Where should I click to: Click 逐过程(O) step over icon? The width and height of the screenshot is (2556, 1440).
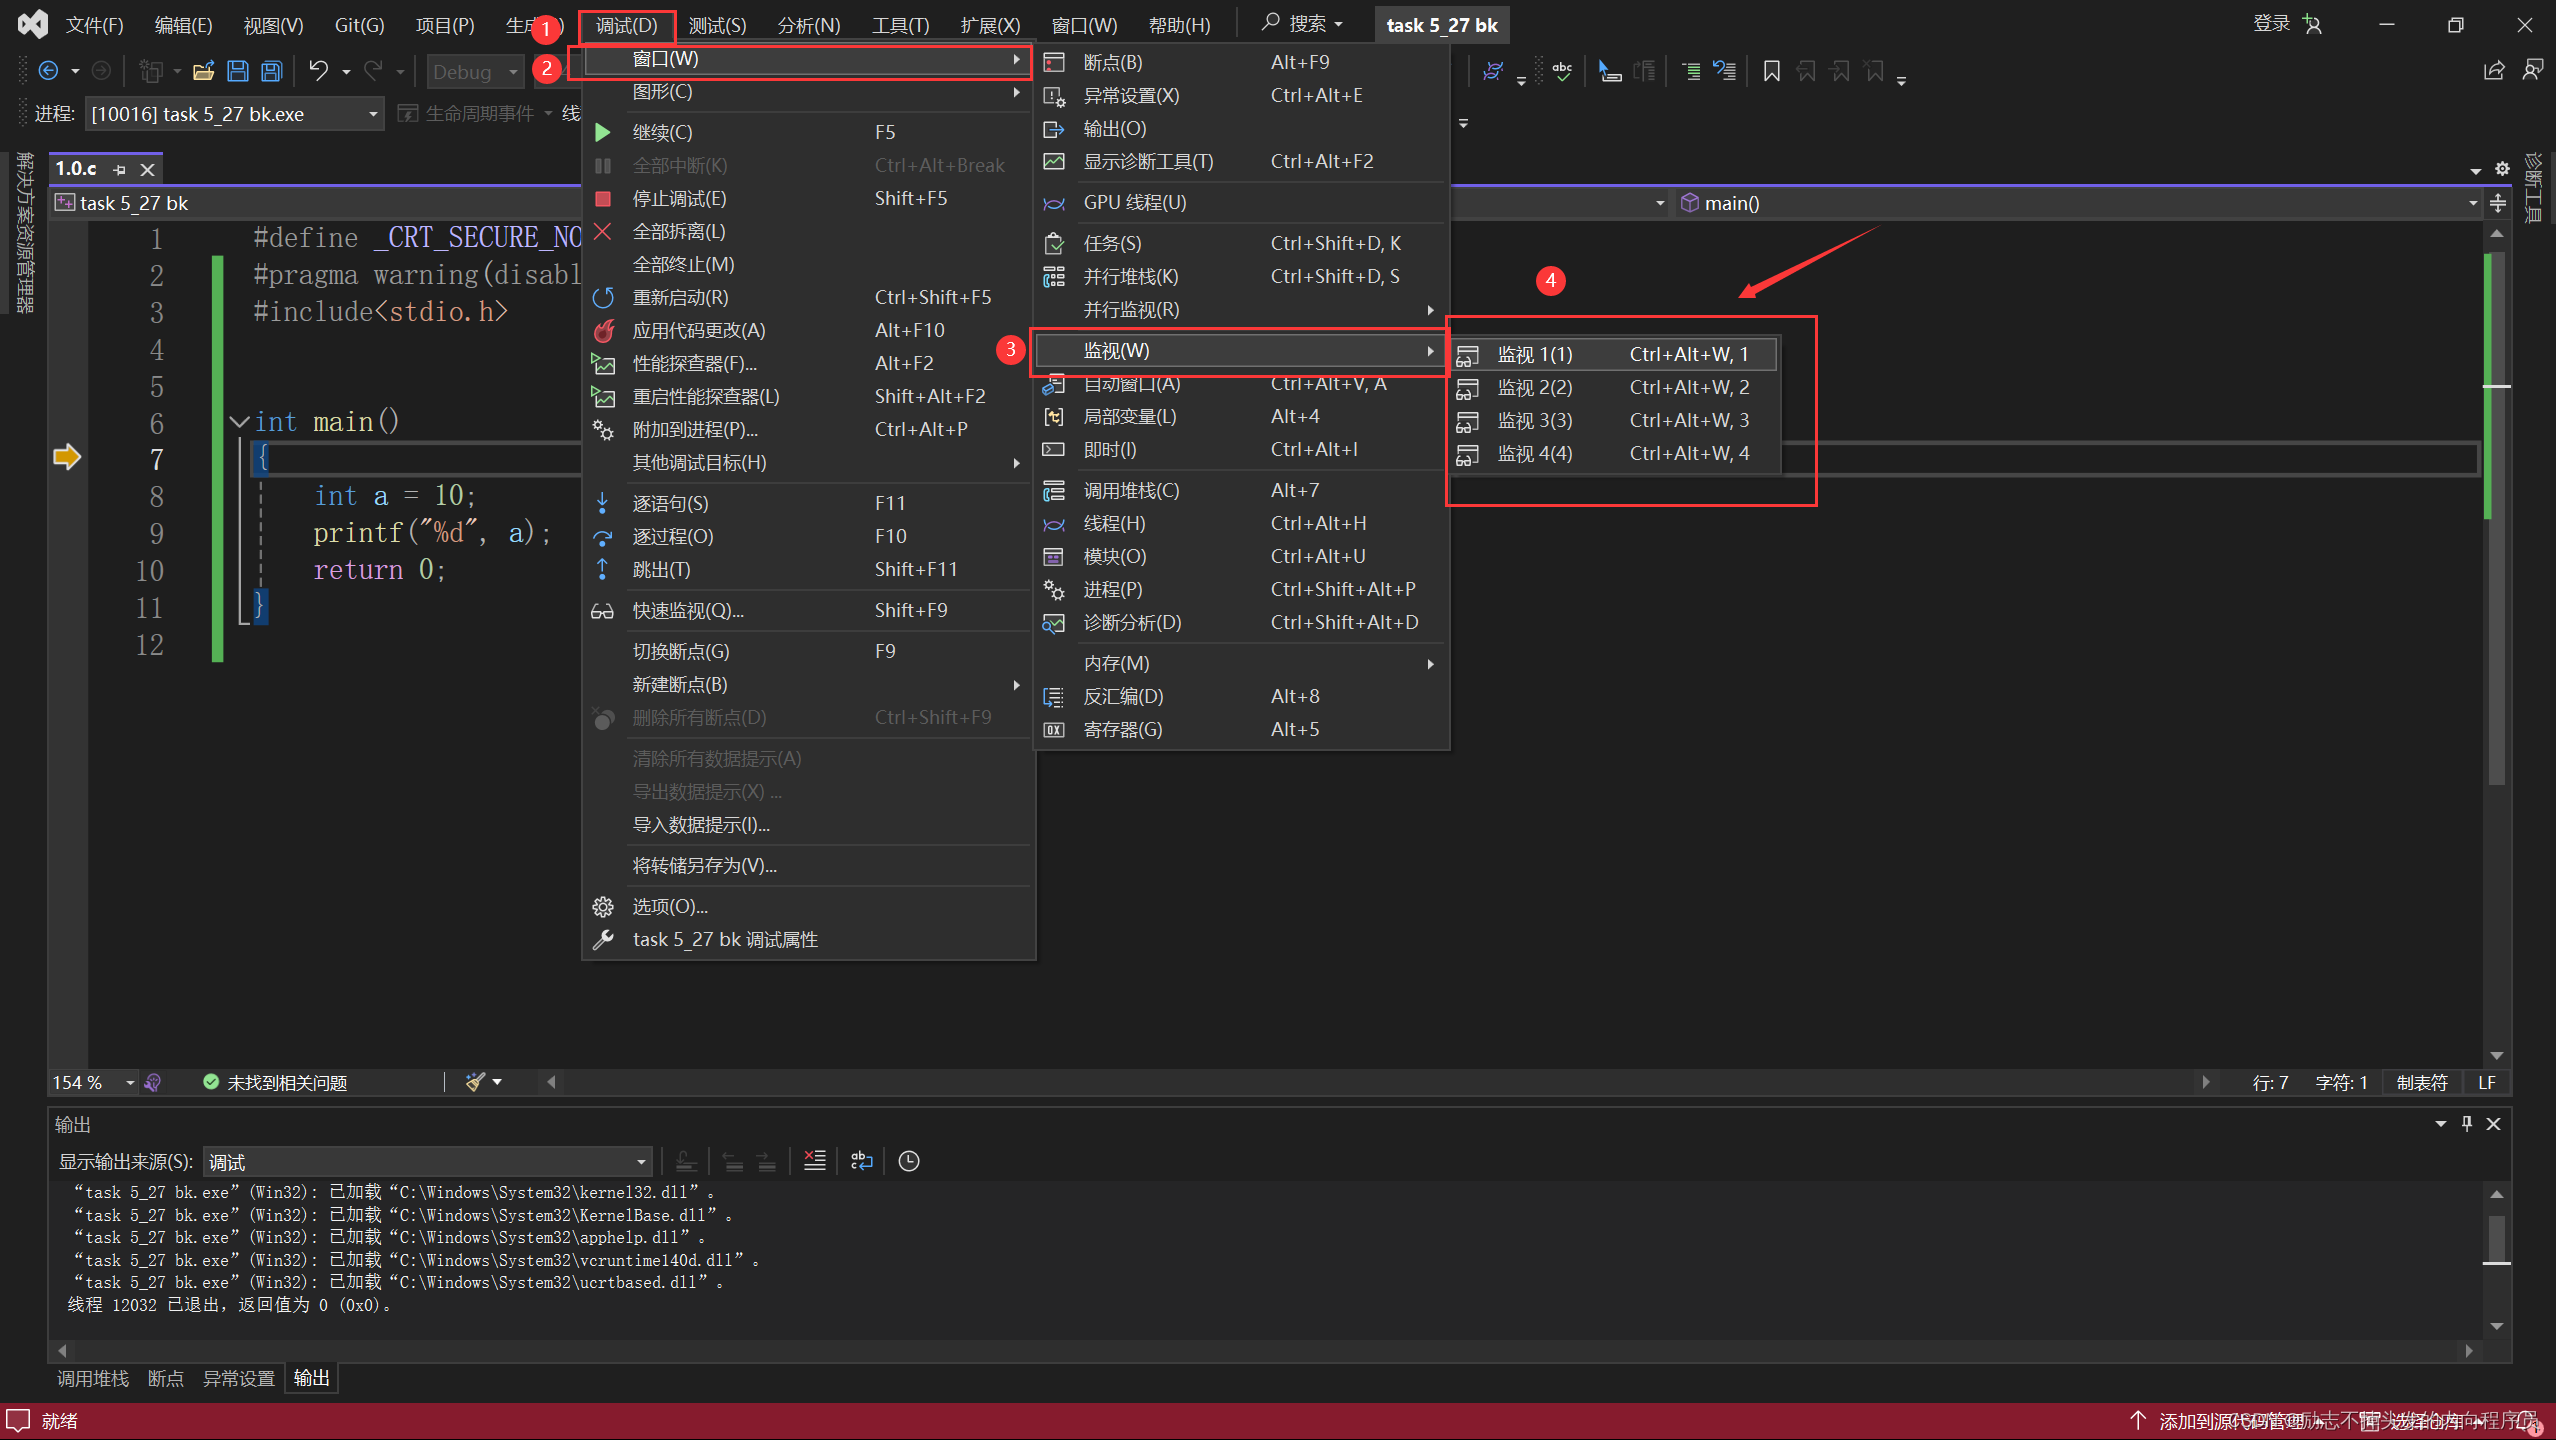pos(602,536)
